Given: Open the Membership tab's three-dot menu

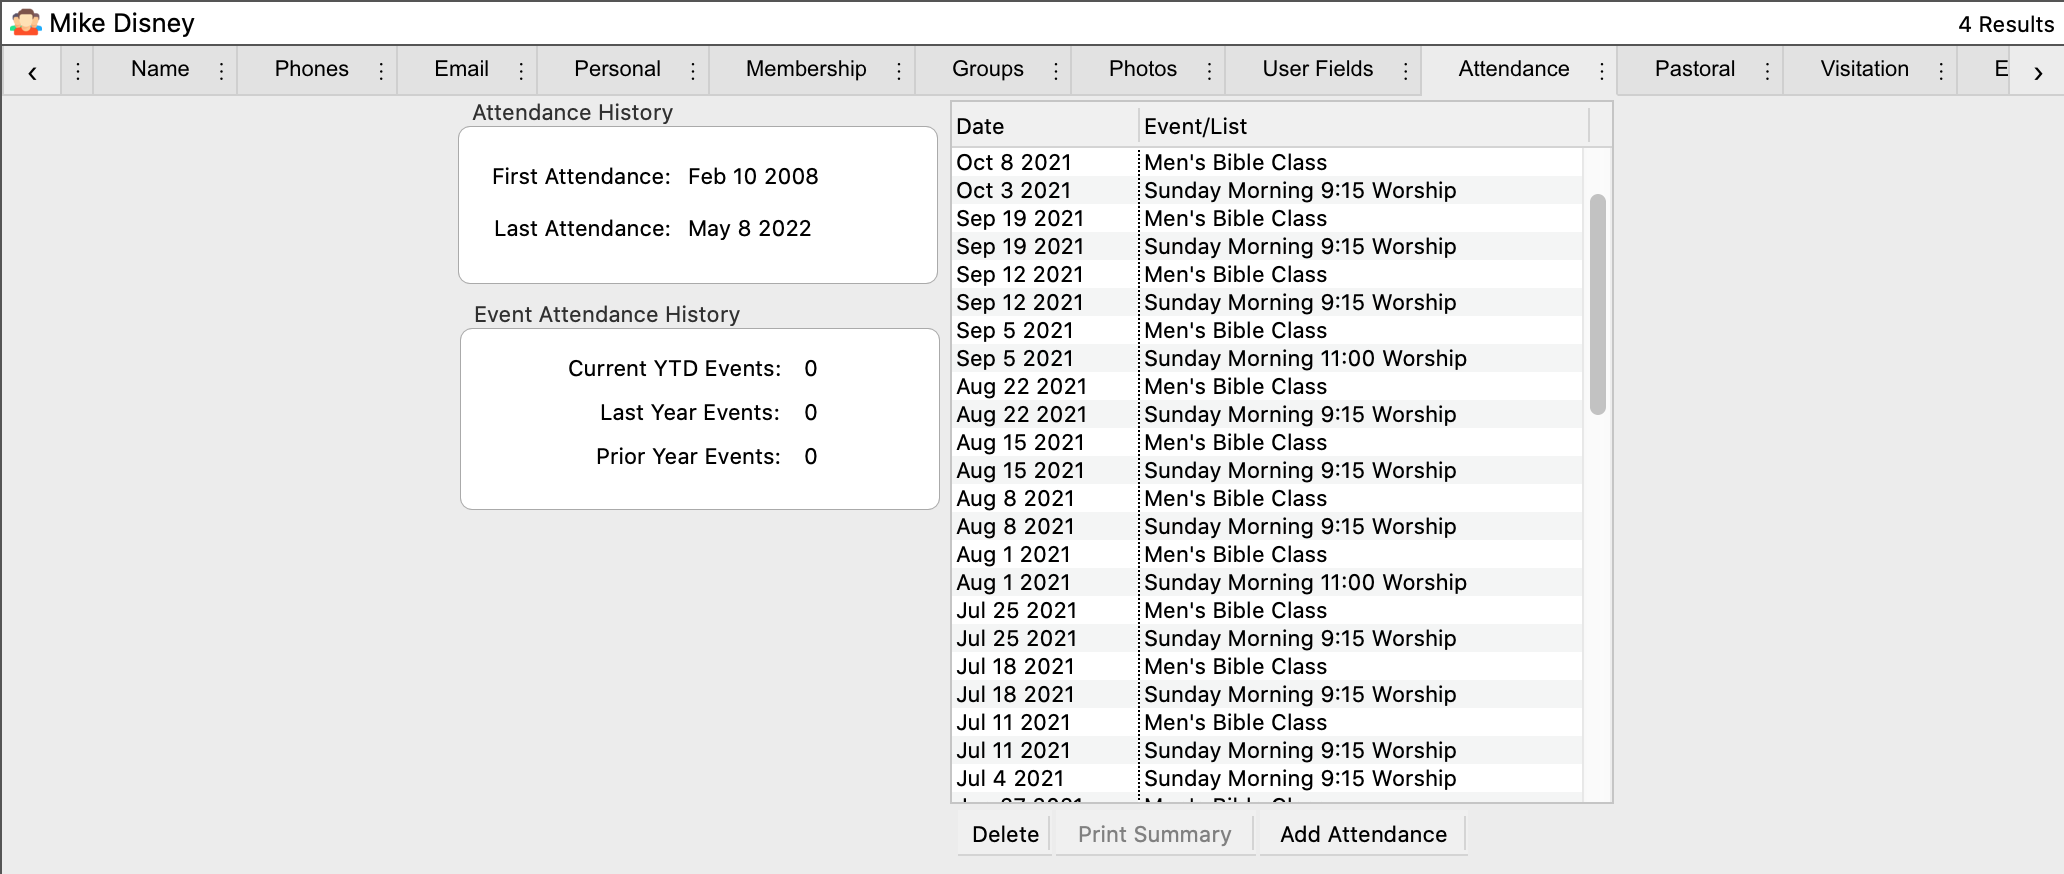Looking at the screenshot, I should pyautogui.click(x=899, y=70).
